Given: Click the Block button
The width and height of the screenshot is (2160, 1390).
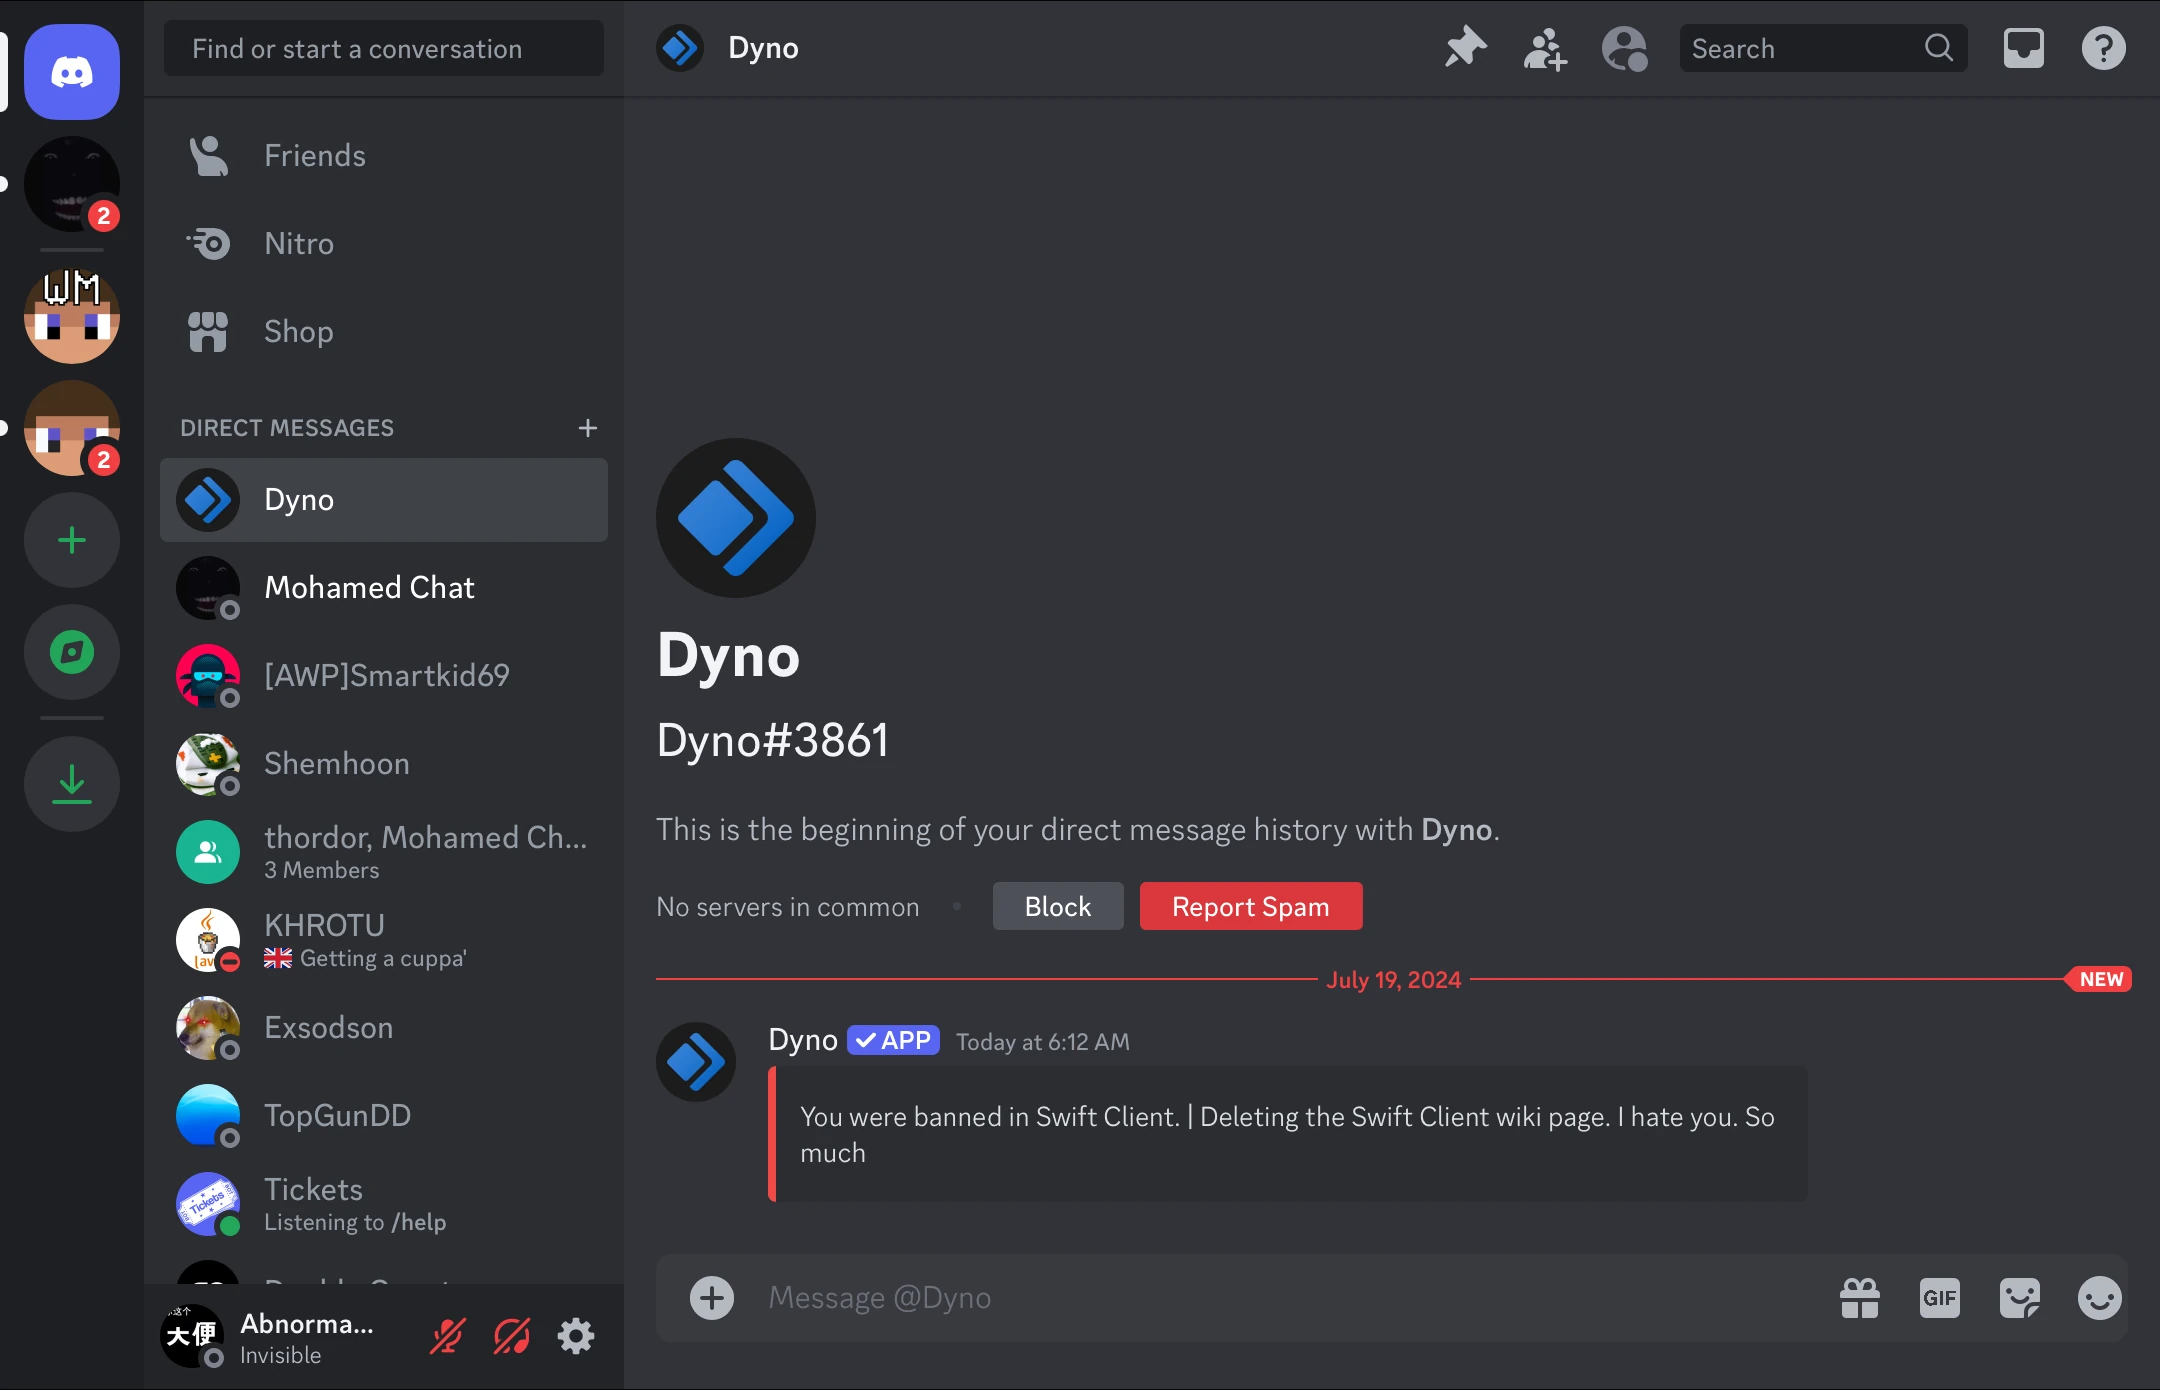Looking at the screenshot, I should coord(1057,906).
